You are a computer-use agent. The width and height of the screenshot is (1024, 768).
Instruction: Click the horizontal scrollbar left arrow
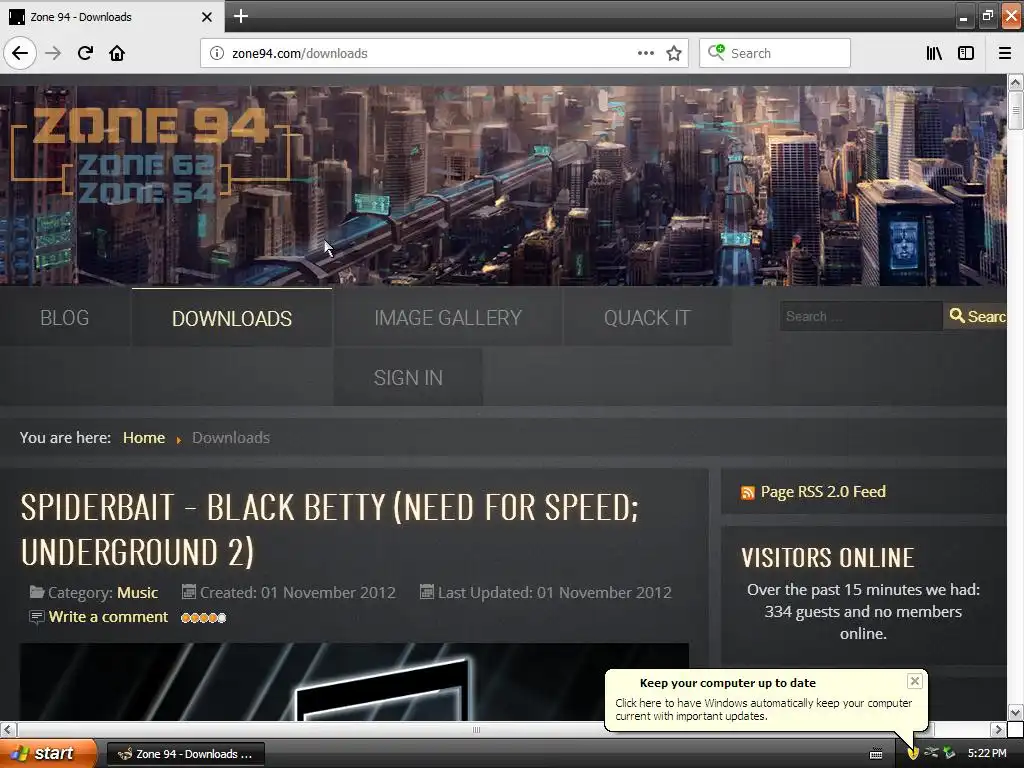point(8,729)
